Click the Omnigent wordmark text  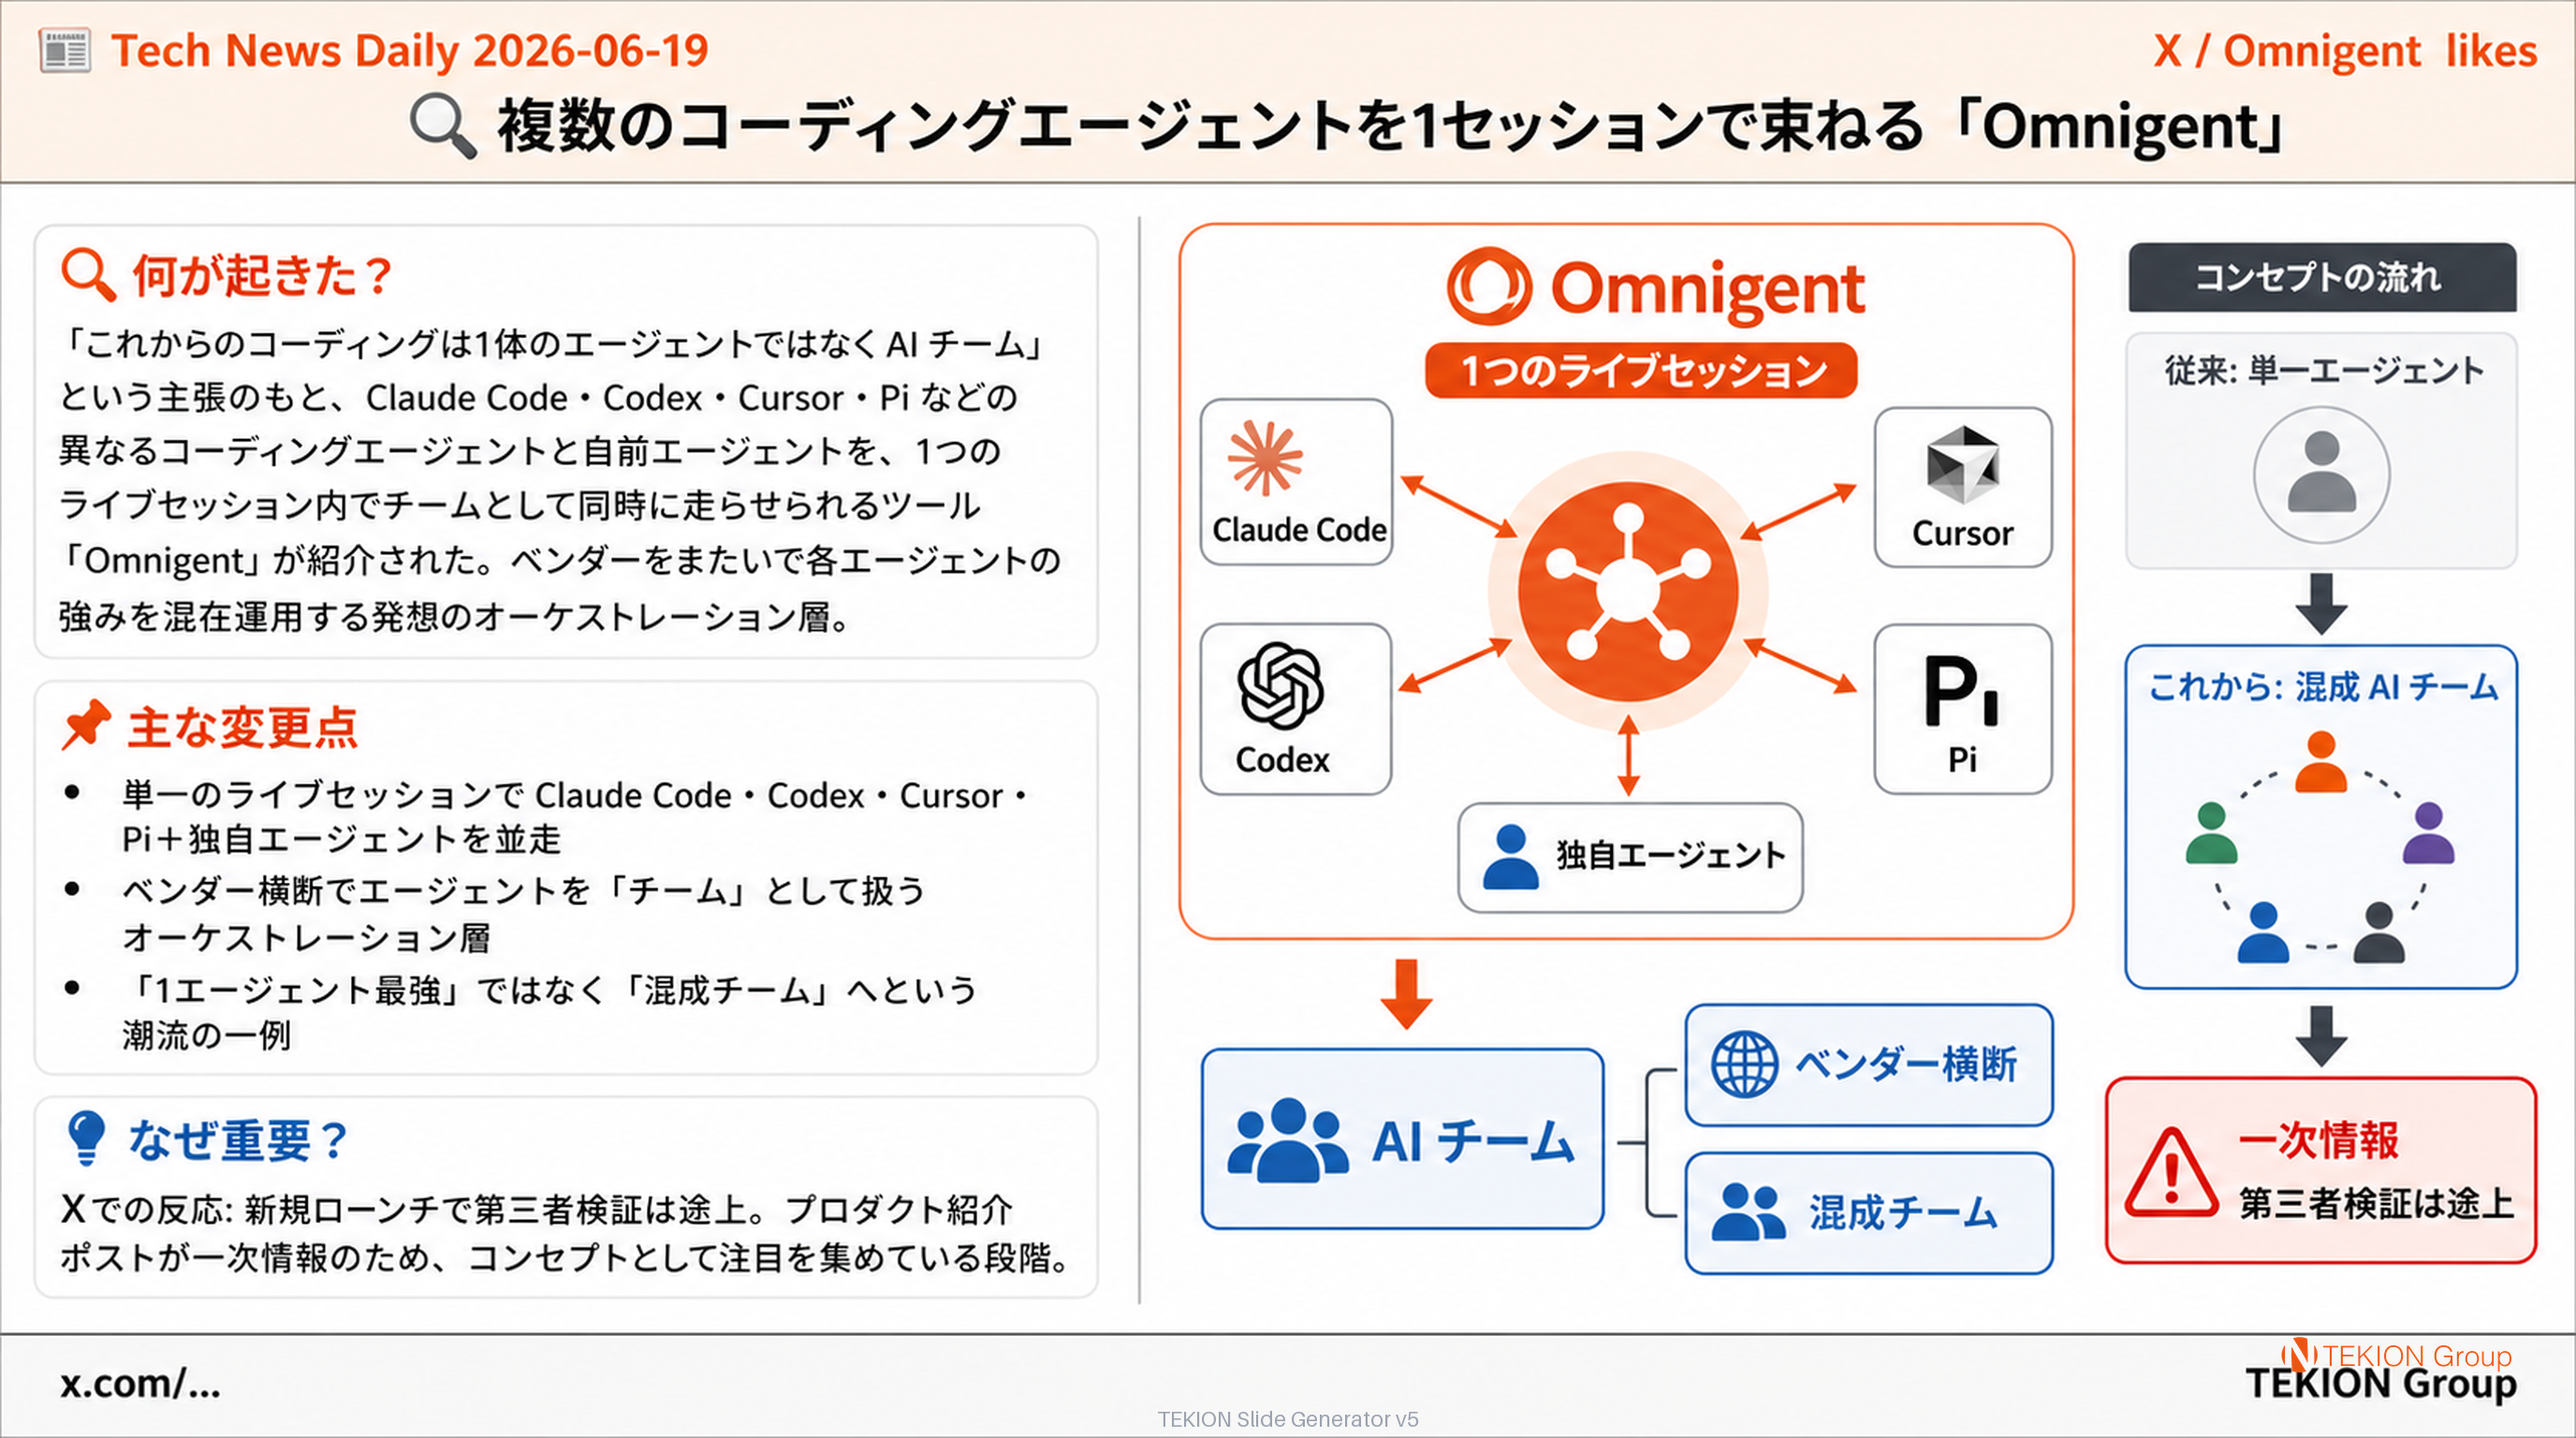pyautogui.click(x=1708, y=289)
